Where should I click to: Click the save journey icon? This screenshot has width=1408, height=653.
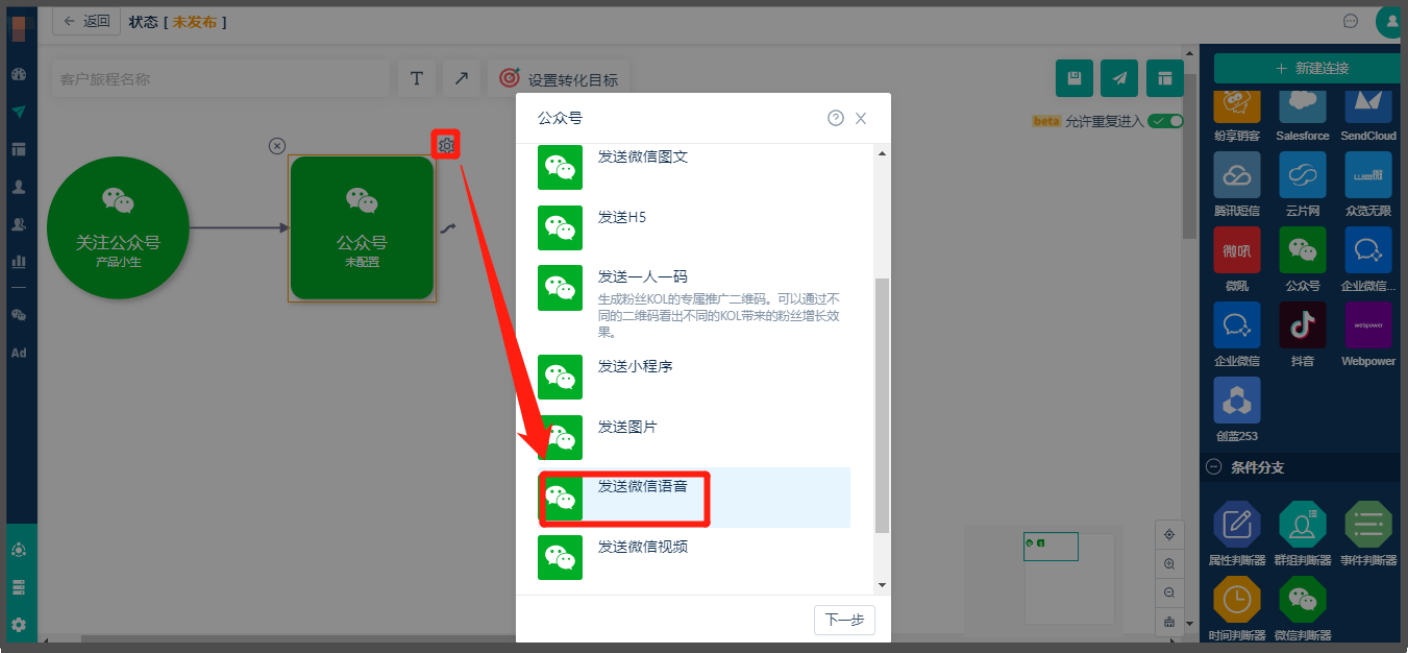click(x=1074, y=79)
